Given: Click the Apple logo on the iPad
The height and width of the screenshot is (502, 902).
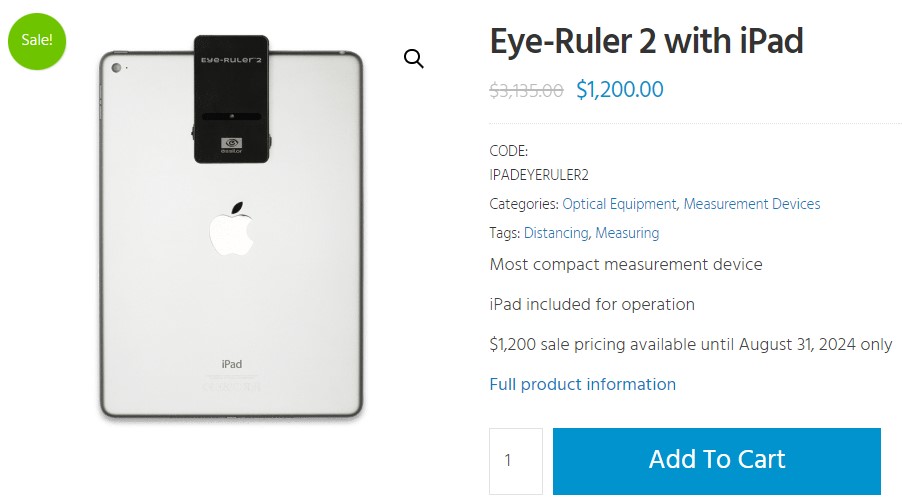Looking at the screenshot, I should point(232,229).
